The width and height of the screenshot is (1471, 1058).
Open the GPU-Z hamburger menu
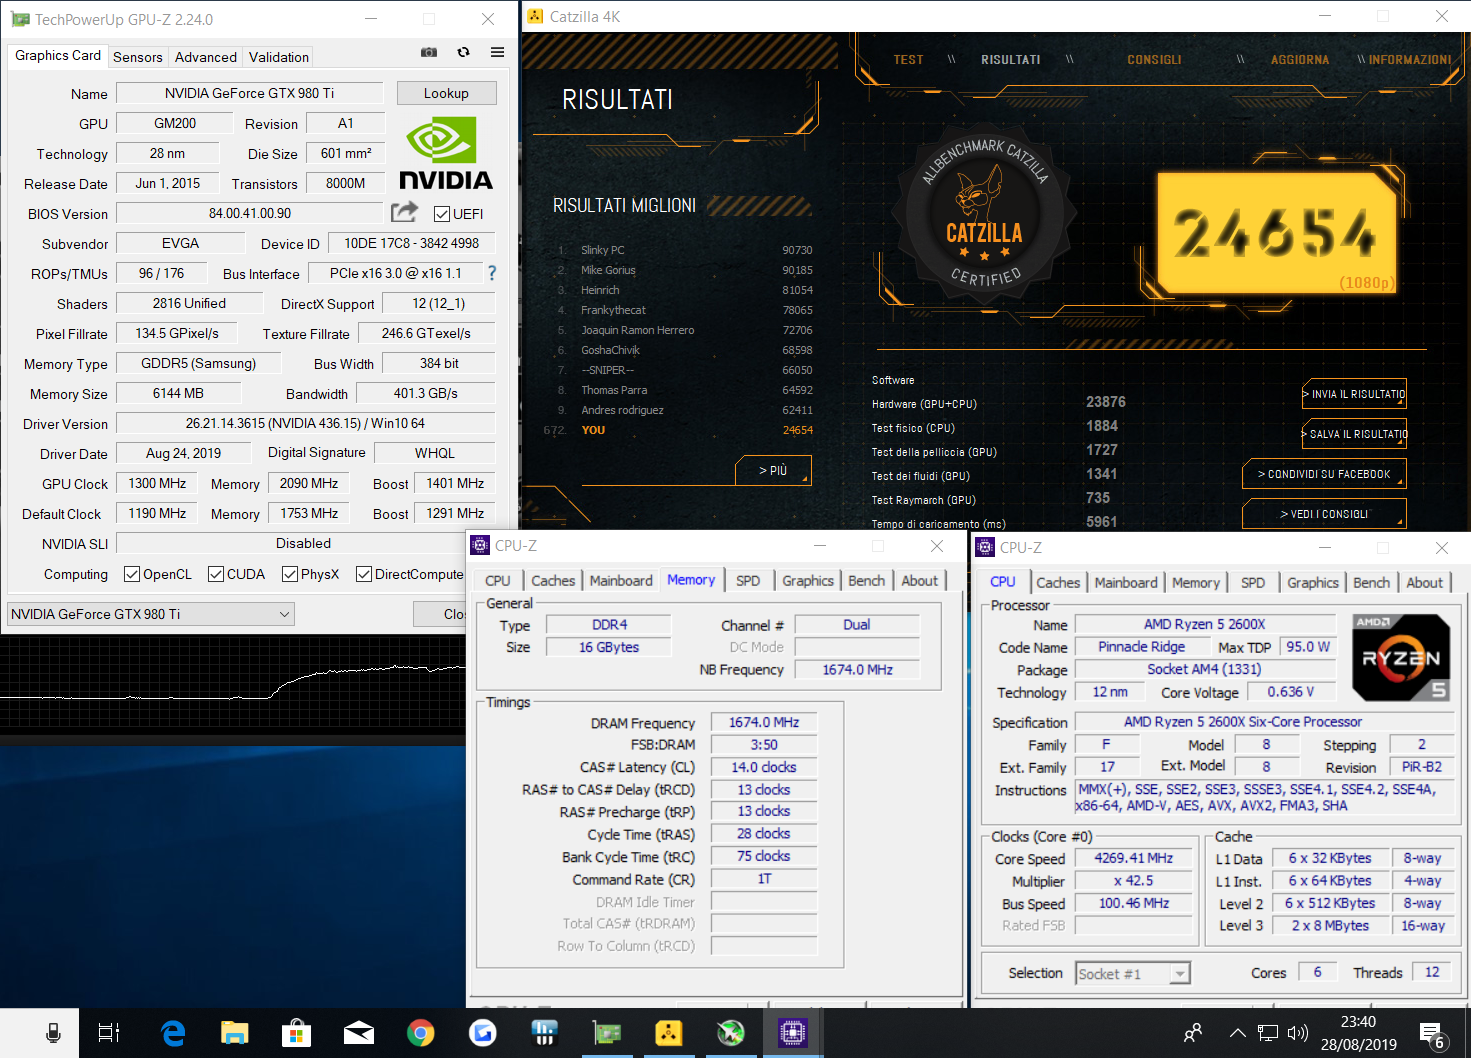click(497, 52)
